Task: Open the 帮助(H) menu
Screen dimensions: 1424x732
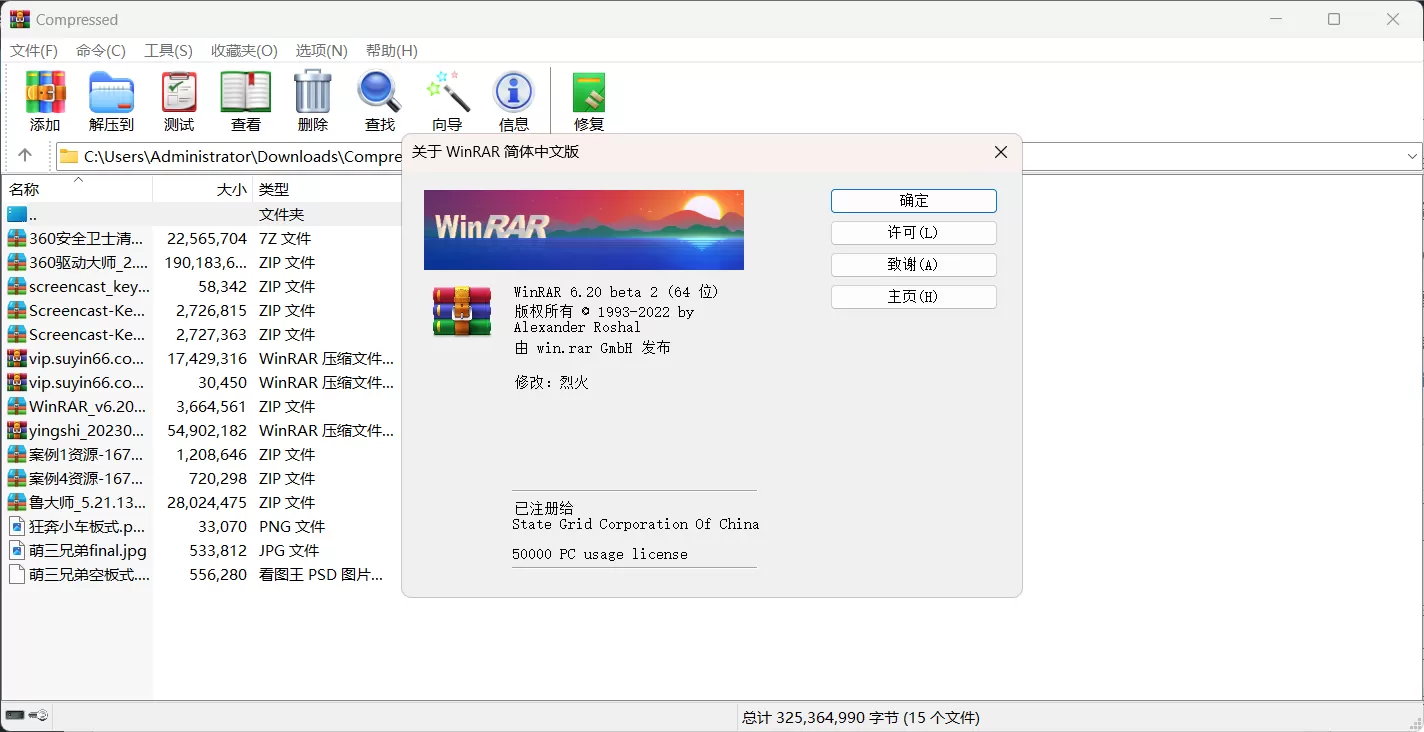Action: (391, 50)
